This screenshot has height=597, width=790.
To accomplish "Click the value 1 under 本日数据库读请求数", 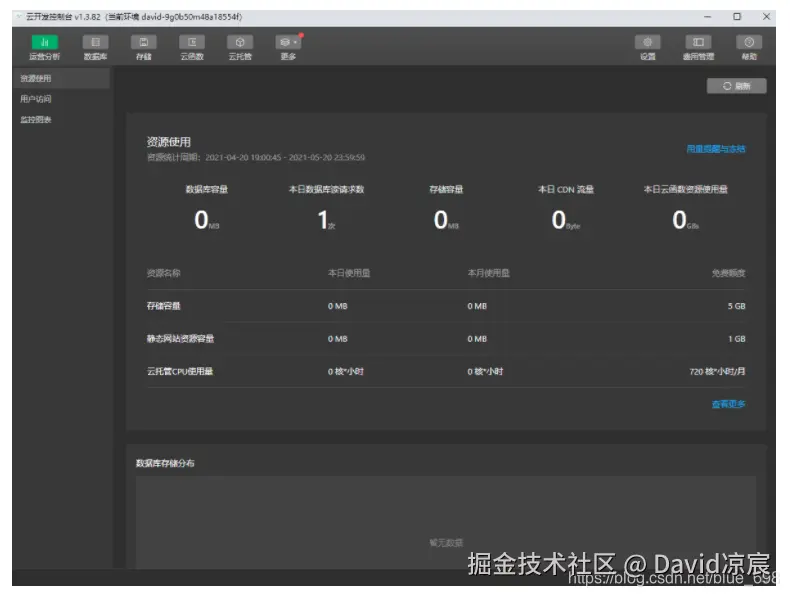I will coord(323,220).
